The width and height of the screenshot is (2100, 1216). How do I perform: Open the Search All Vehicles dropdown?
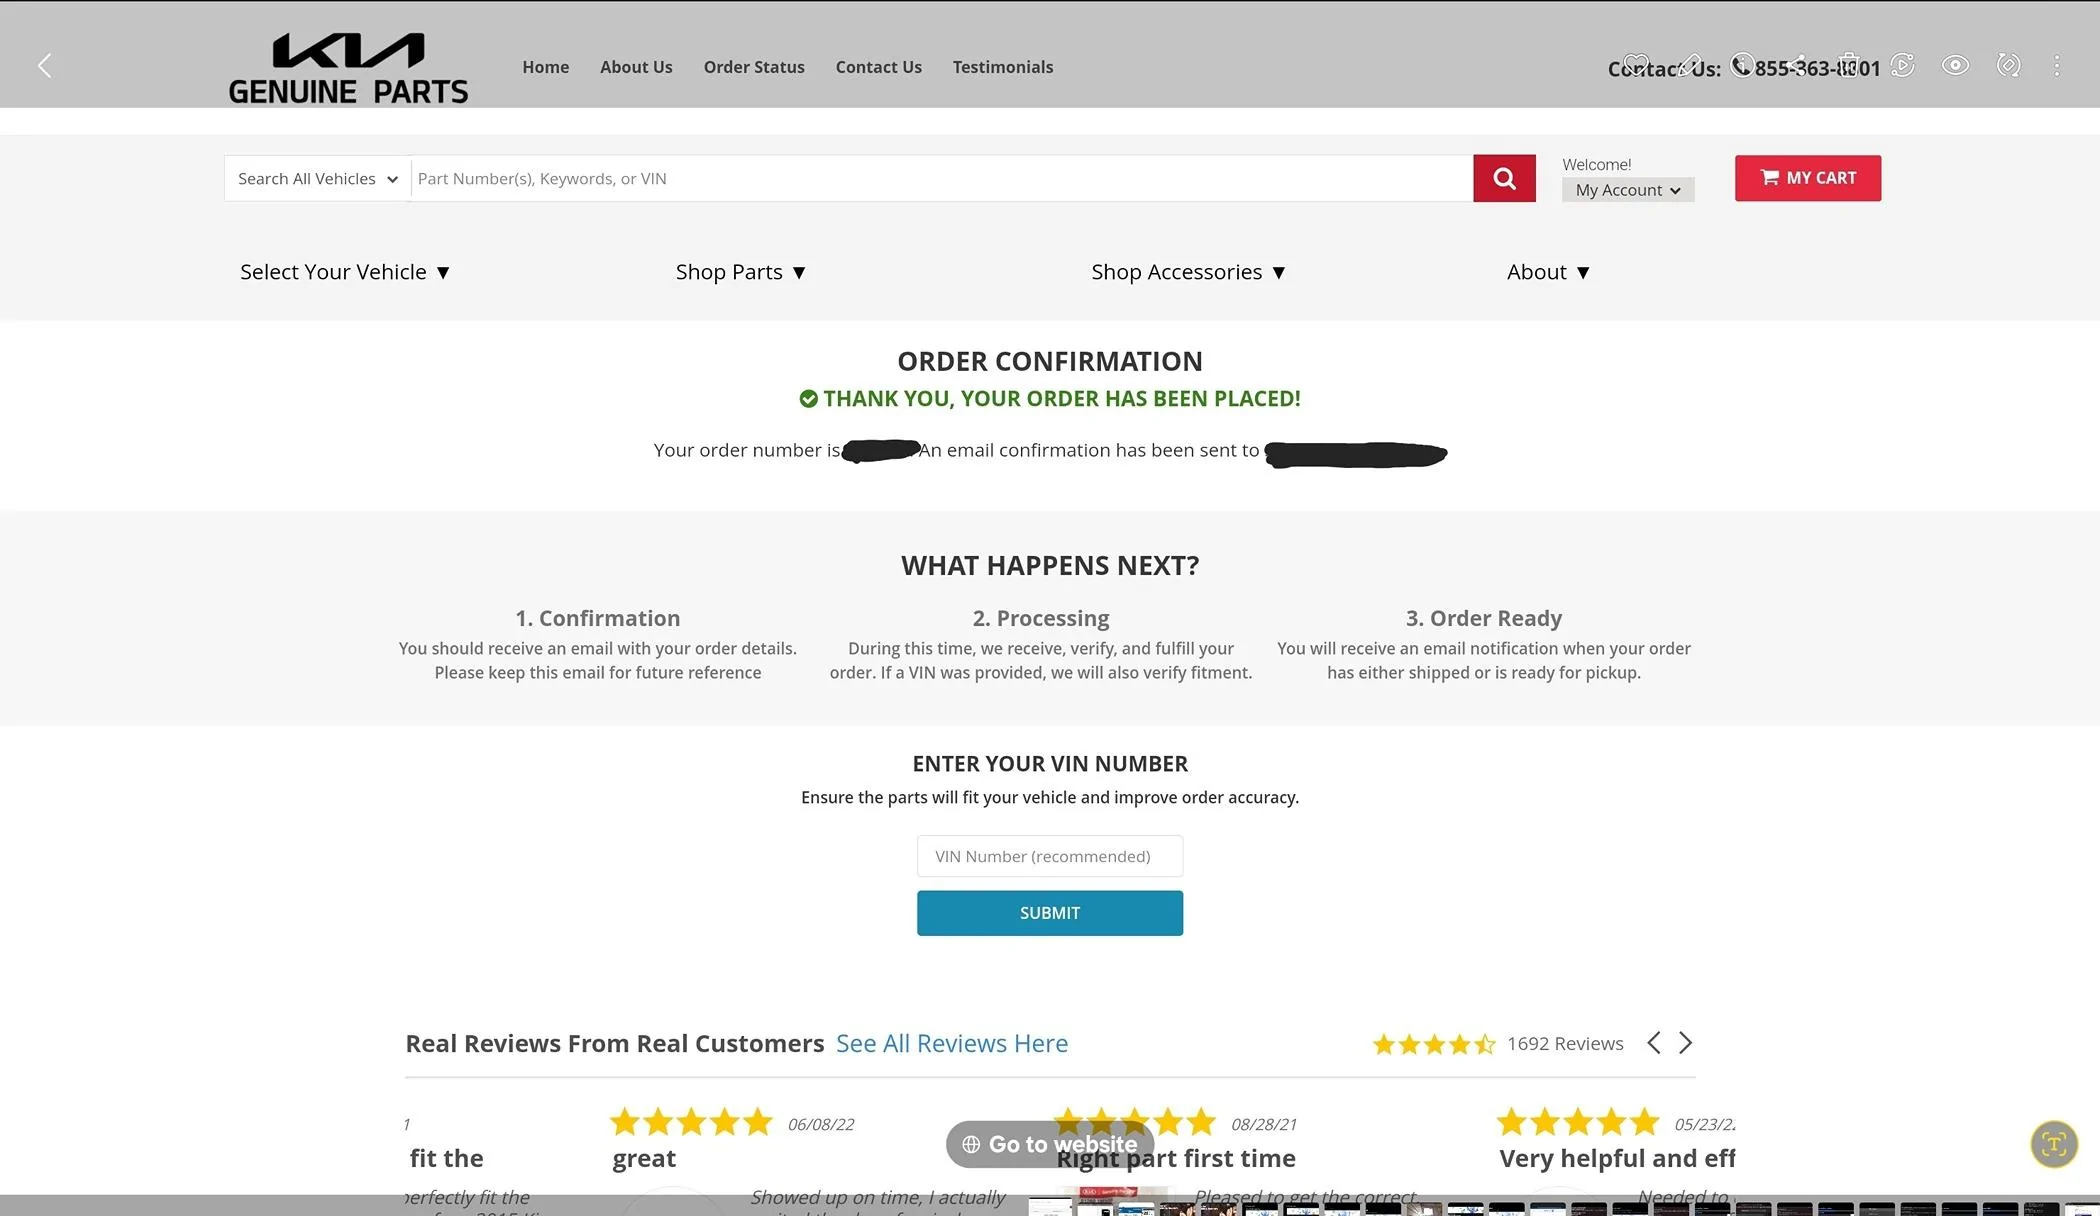[x=317, y=178]
